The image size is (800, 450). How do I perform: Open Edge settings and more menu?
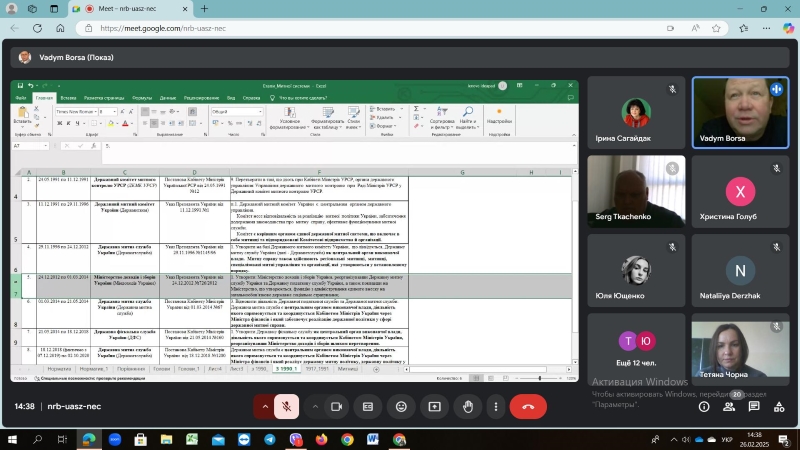(x=766, y=28)
